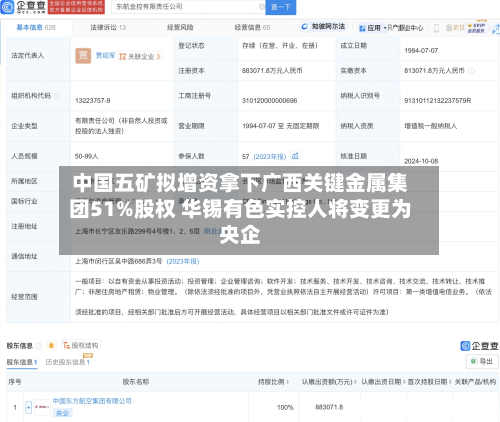Click the chart icon next to 参保人数 value
The height and width of the screenshot is (422, 500).
click(x=295, y=156)
